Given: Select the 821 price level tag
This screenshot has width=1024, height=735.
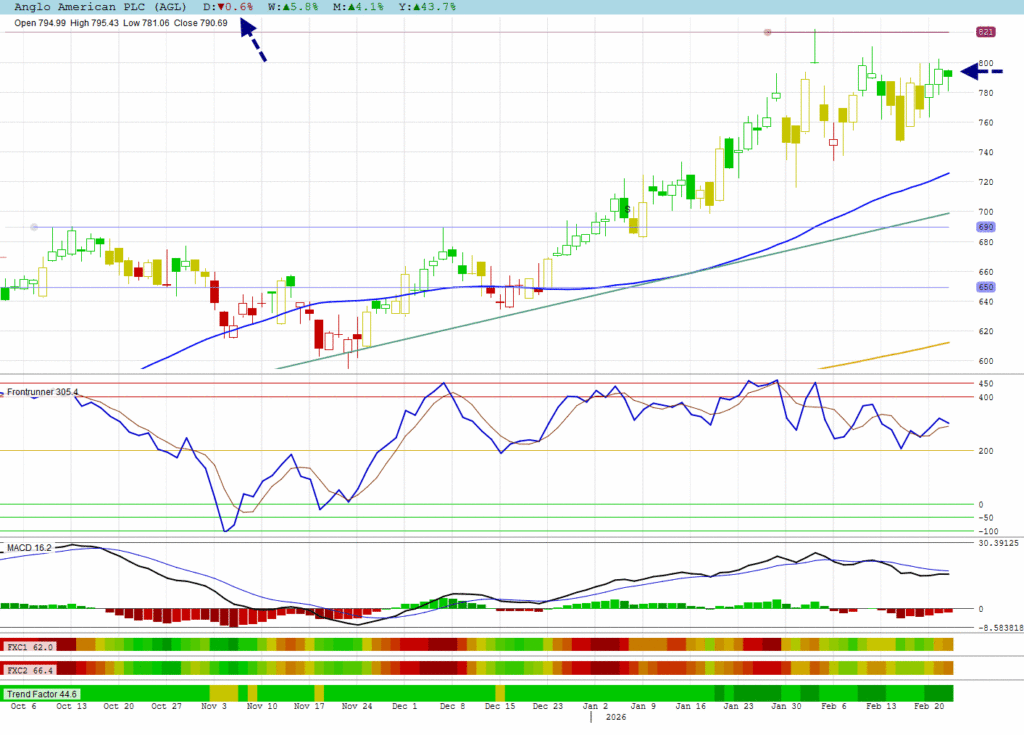Looking at the screenshot, I should [x=985, y=32].
